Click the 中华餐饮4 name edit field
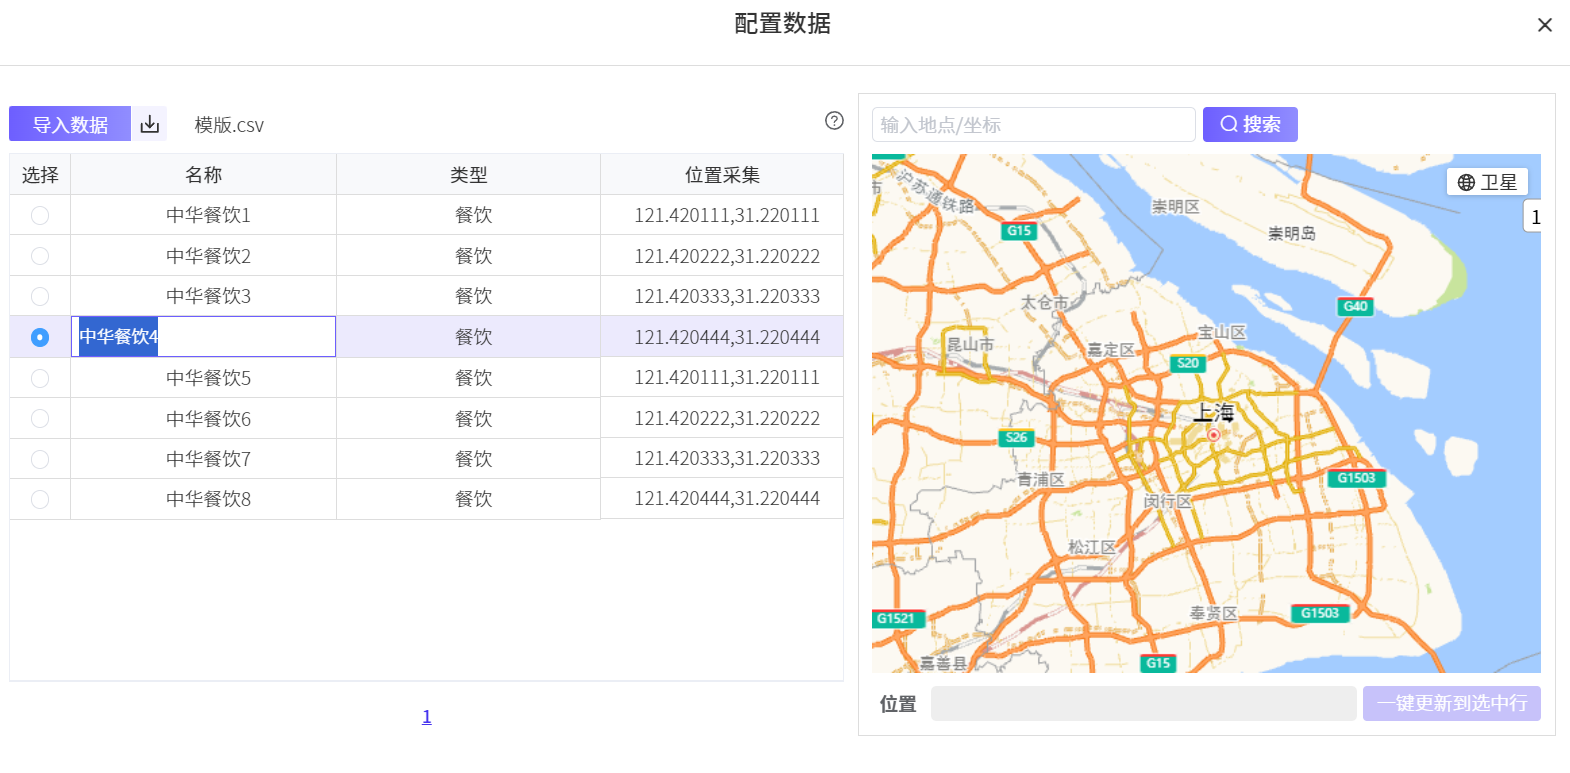The width and height of the screenshot is (1570, 773). (204, 337)
